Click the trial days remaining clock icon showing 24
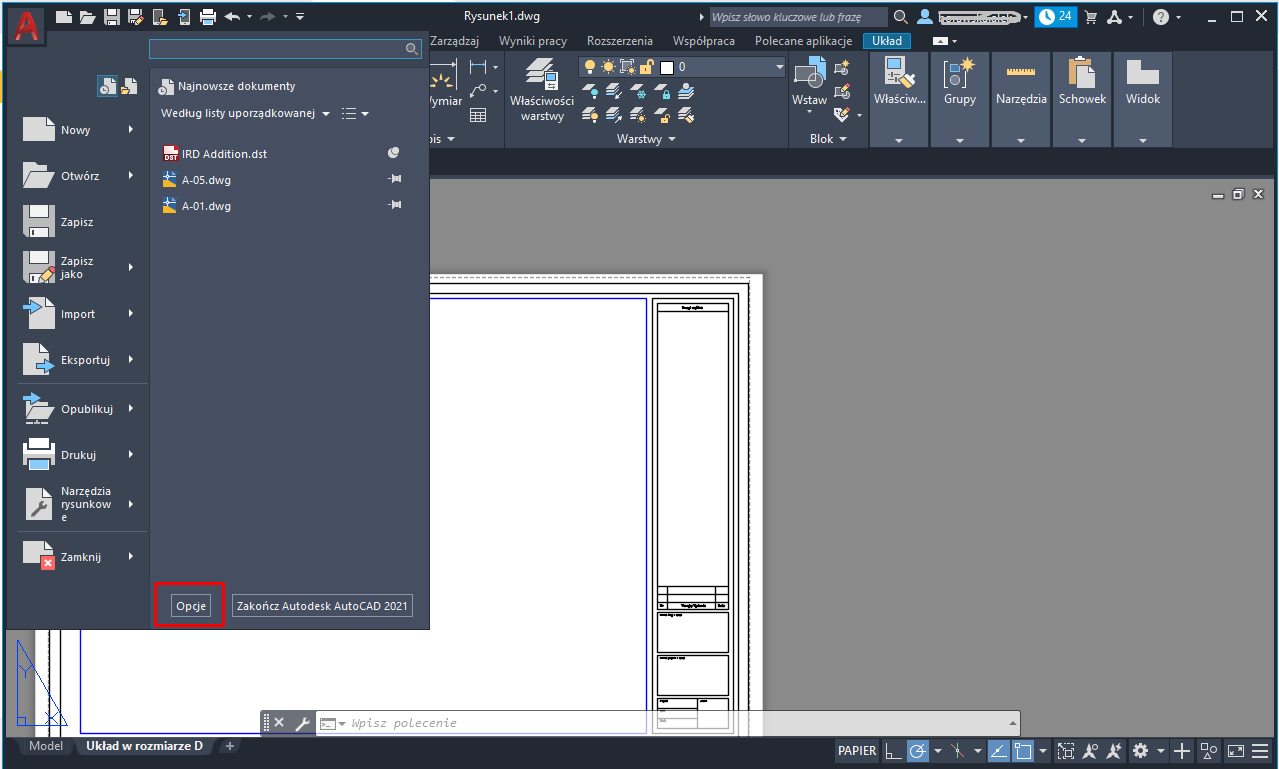Image resolution: width=1279 pixels, height=769 pixels. pyautogui.click(x=1056, y=17)
